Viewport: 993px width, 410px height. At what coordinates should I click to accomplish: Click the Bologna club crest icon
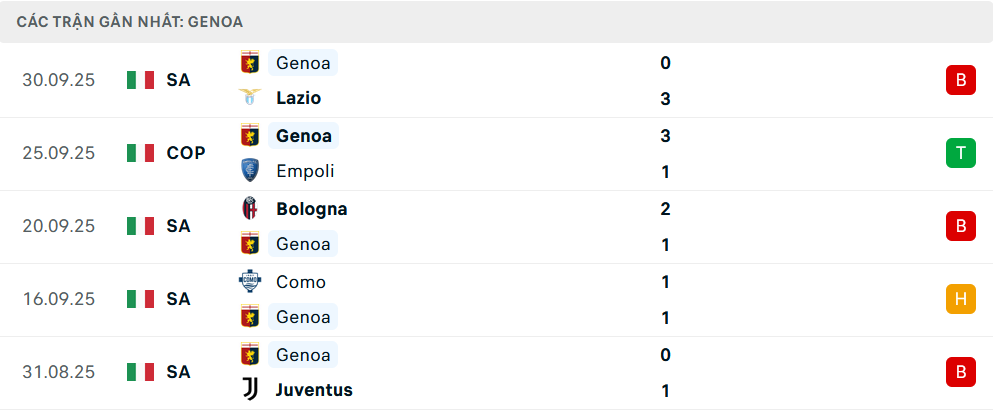249,209
